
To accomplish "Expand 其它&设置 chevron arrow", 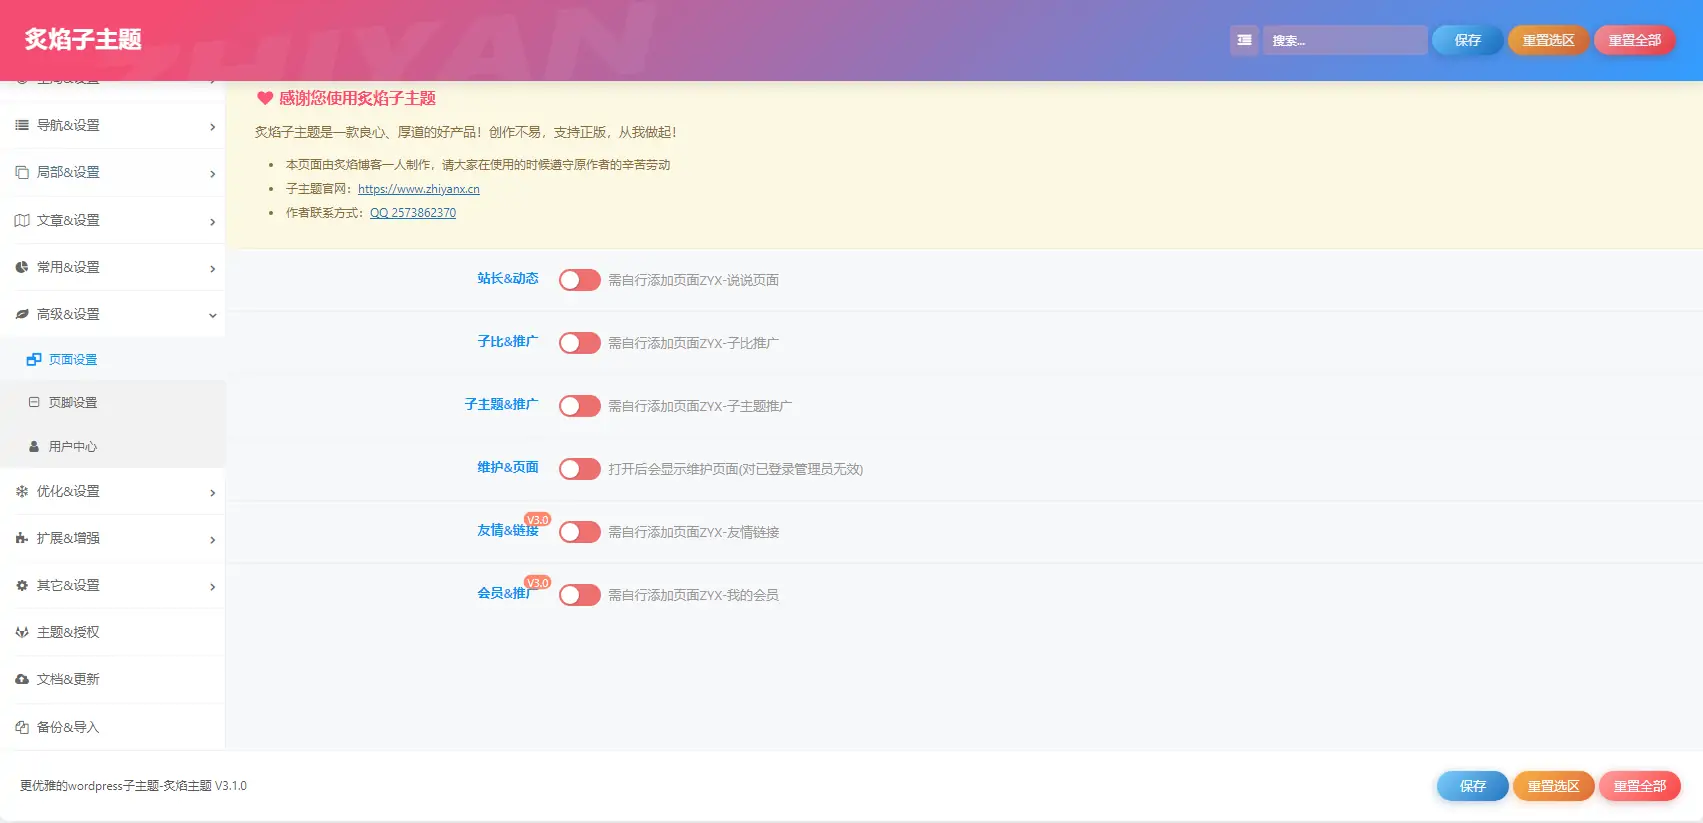I will pyautogui.click(x=212, y=587).
